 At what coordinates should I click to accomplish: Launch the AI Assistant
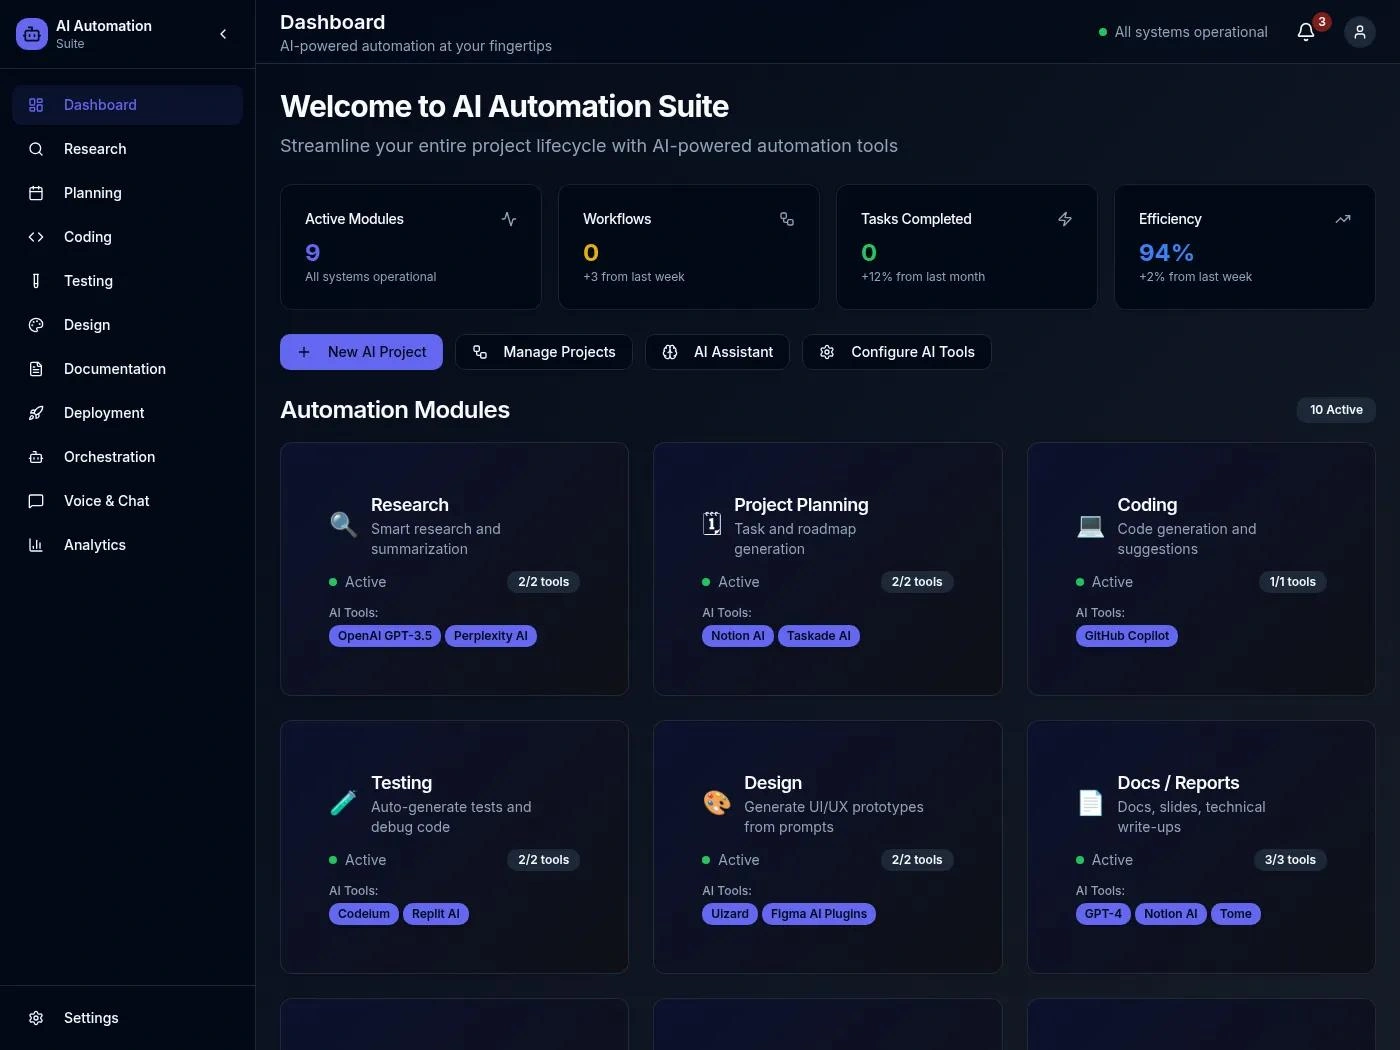pos(717,352)
